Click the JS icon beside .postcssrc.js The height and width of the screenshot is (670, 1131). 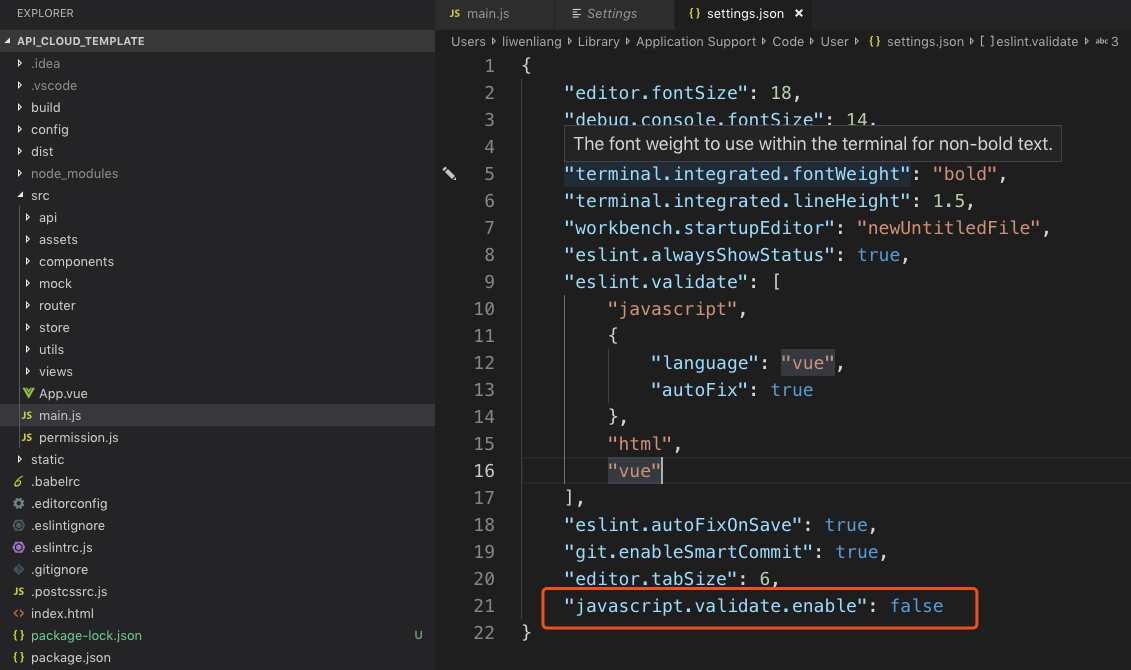tap(19, 591)
